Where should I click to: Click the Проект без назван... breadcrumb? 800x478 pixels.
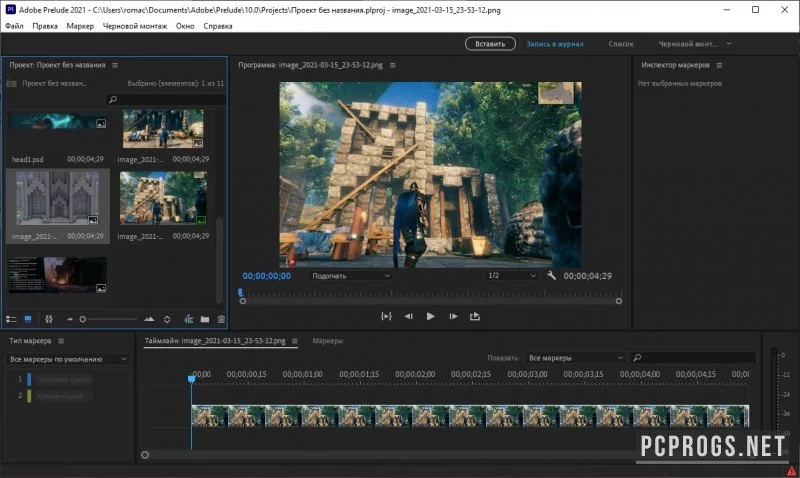tap(54, 83)
